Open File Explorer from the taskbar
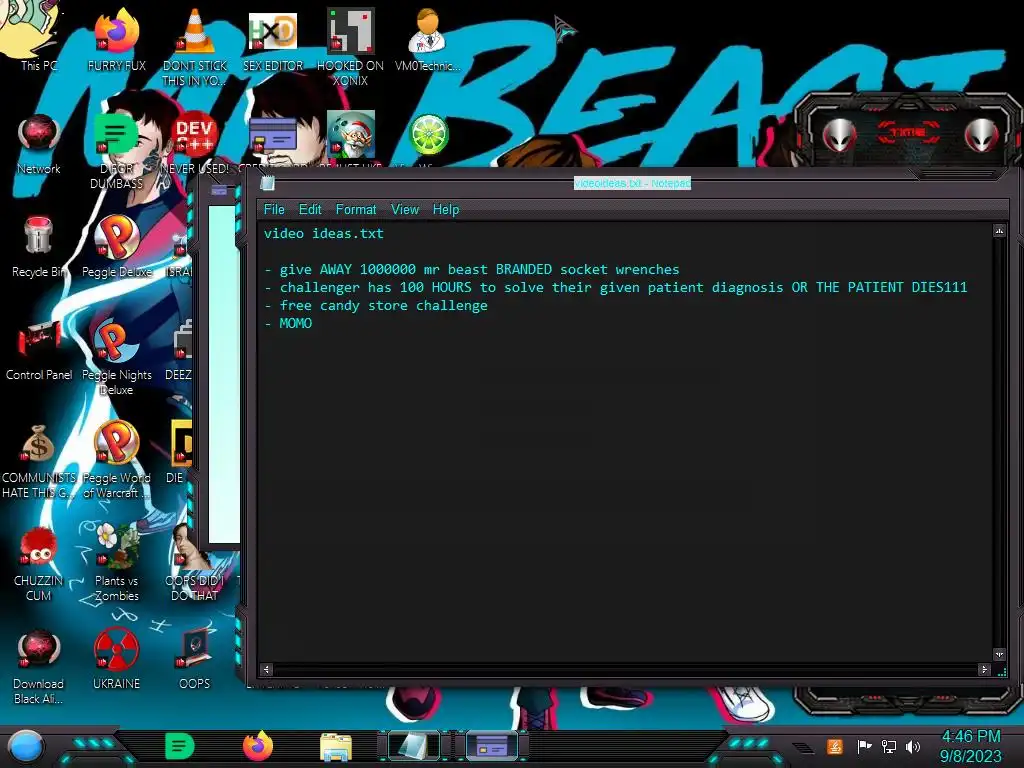The width and height of the screenshot is (1024, 768). coord(336,747)
